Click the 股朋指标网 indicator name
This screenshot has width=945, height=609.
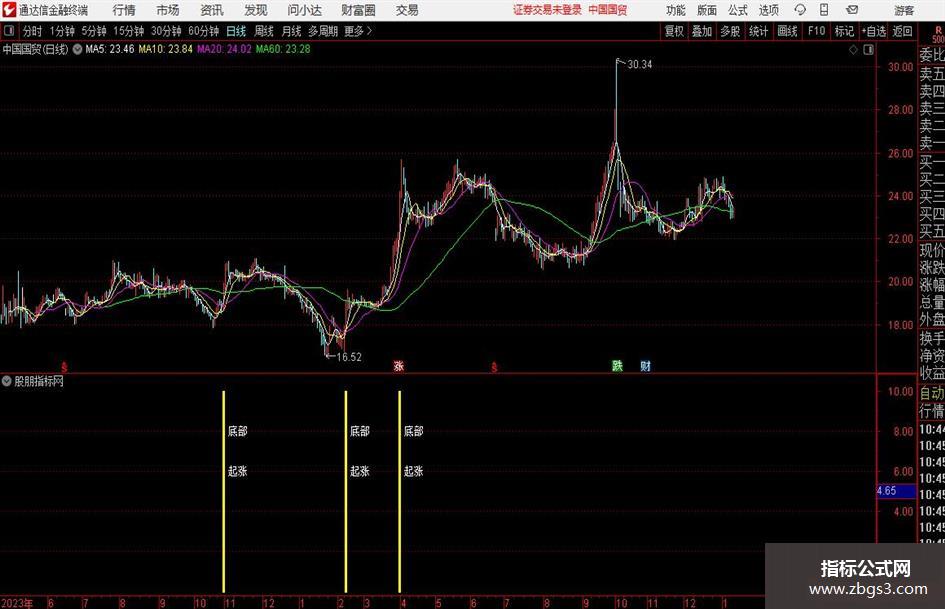[39, 381]
